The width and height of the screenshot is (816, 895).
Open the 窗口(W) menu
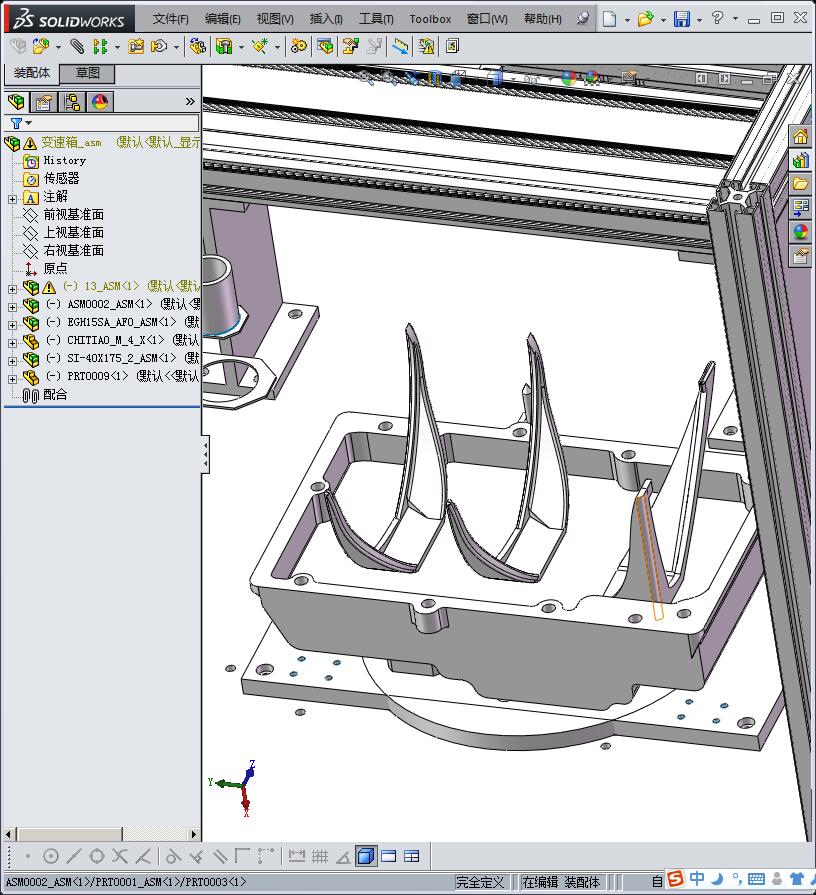(x=487, y=19)
